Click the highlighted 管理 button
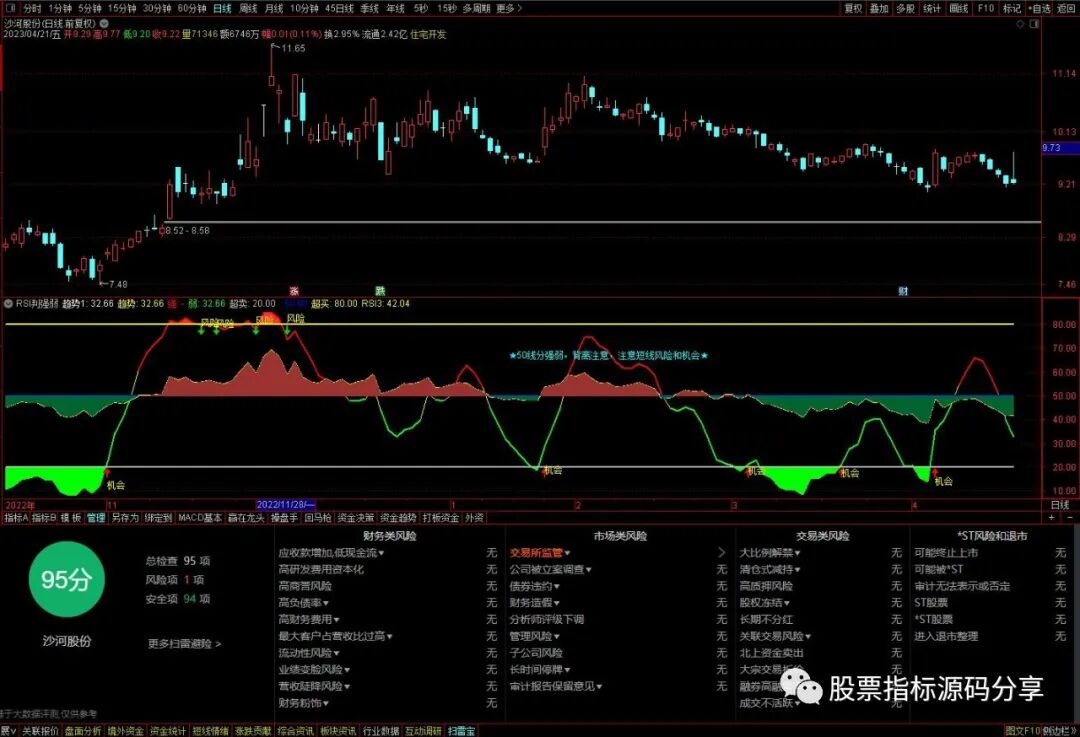 [x=96, y=517]
